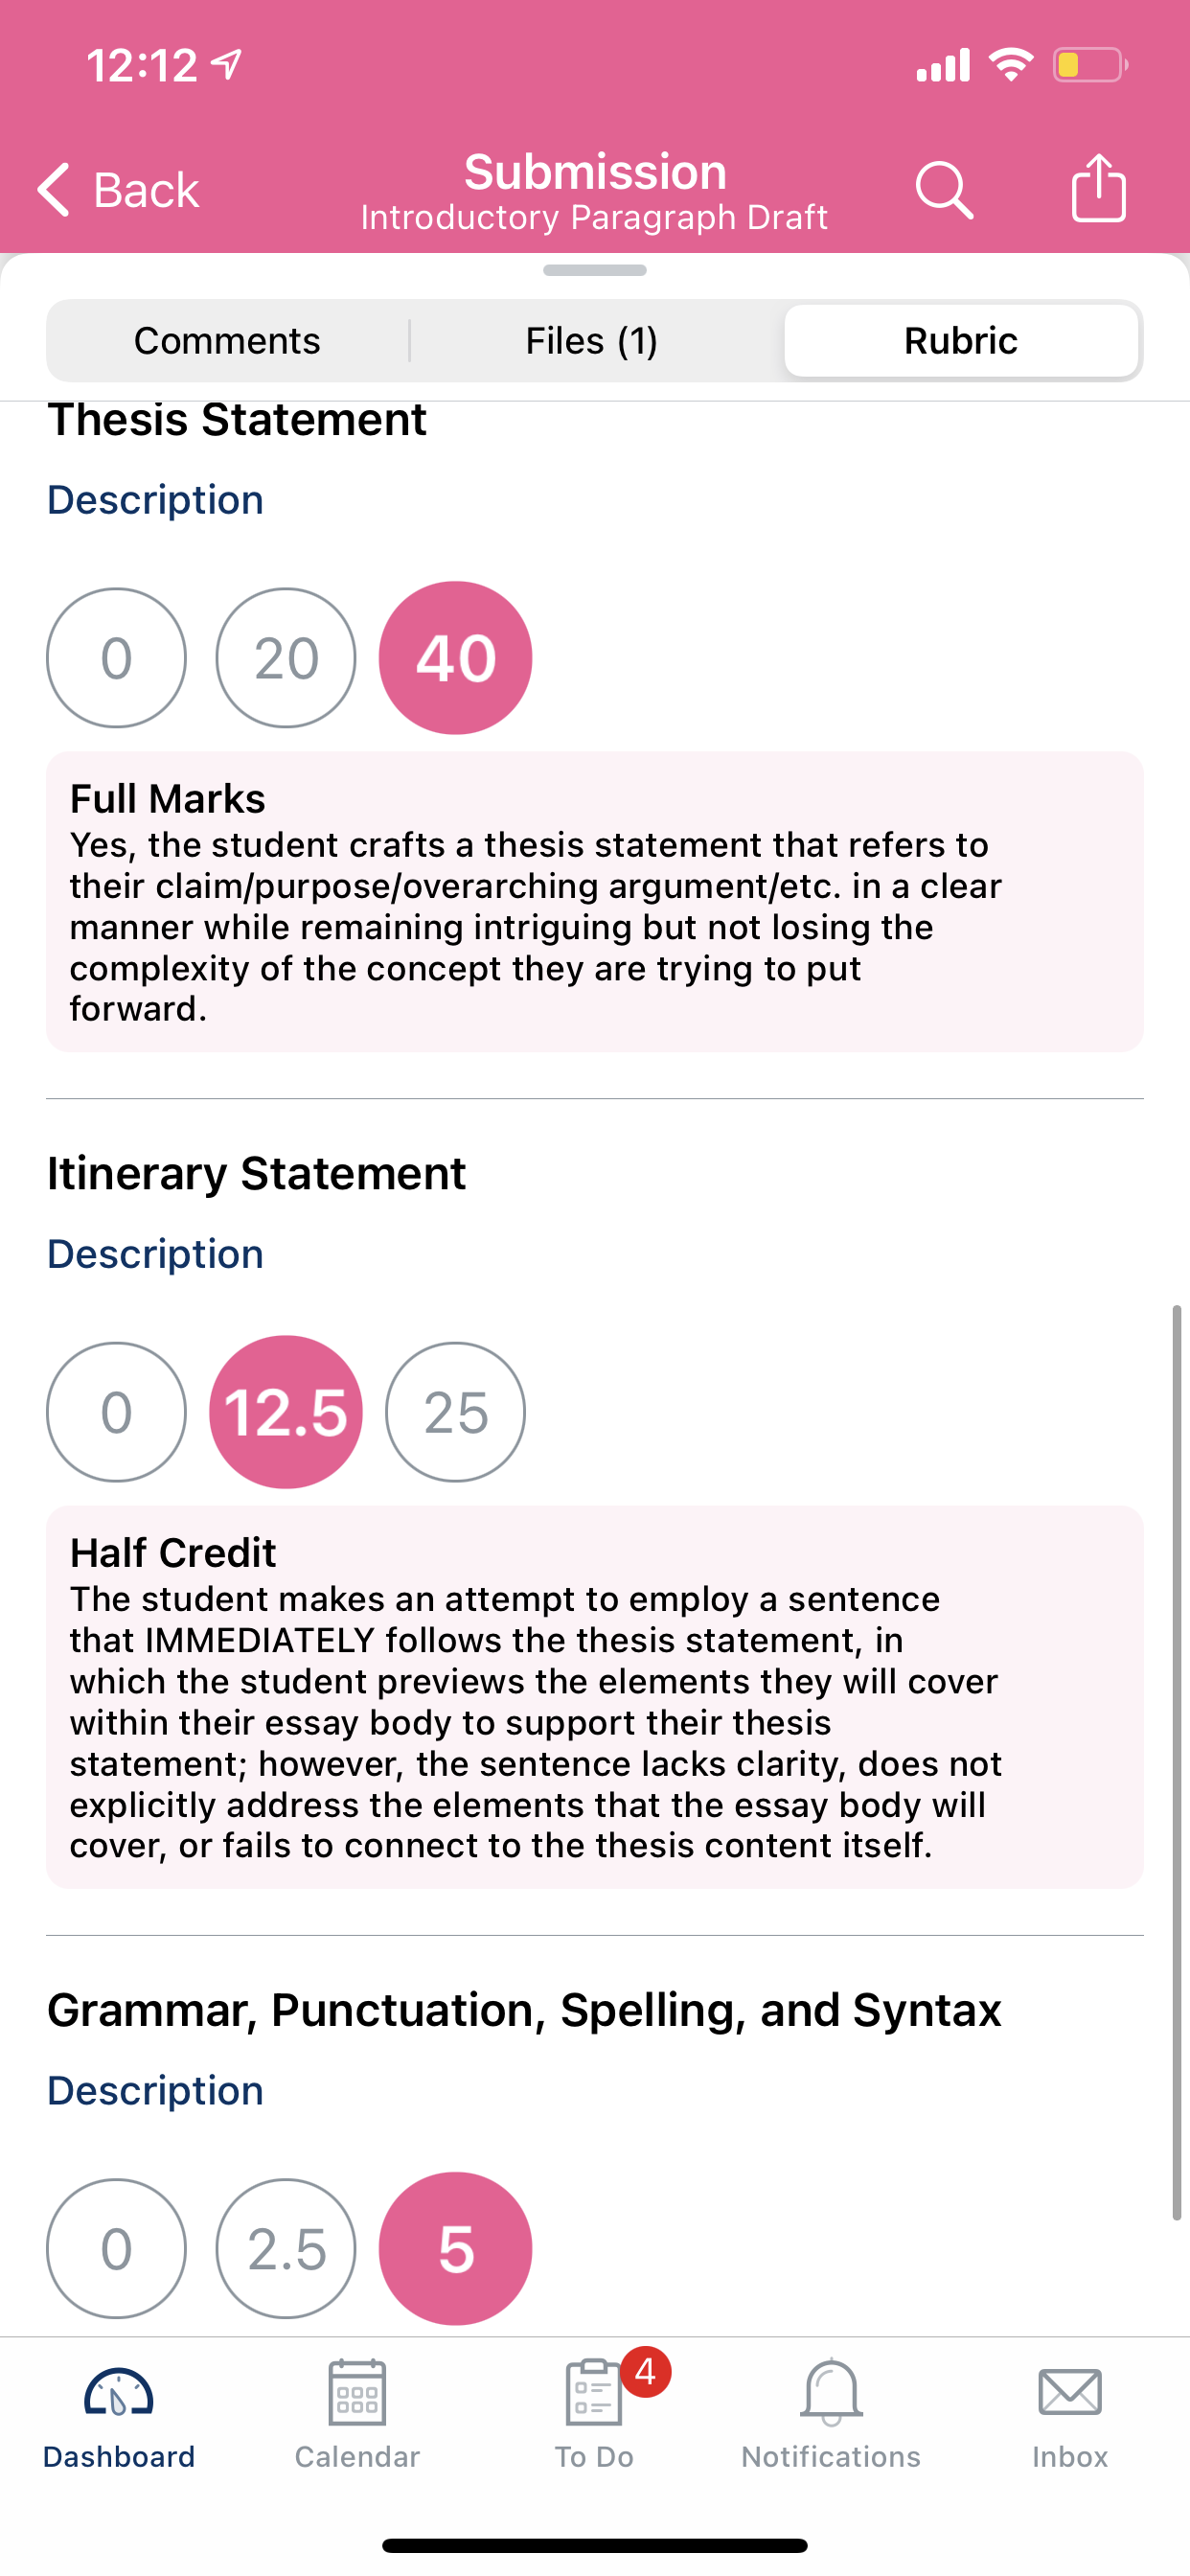Viewport: 1190px width, 2576px height.
Task: Switch to the Files (1) tab
Action: (592, 341)
